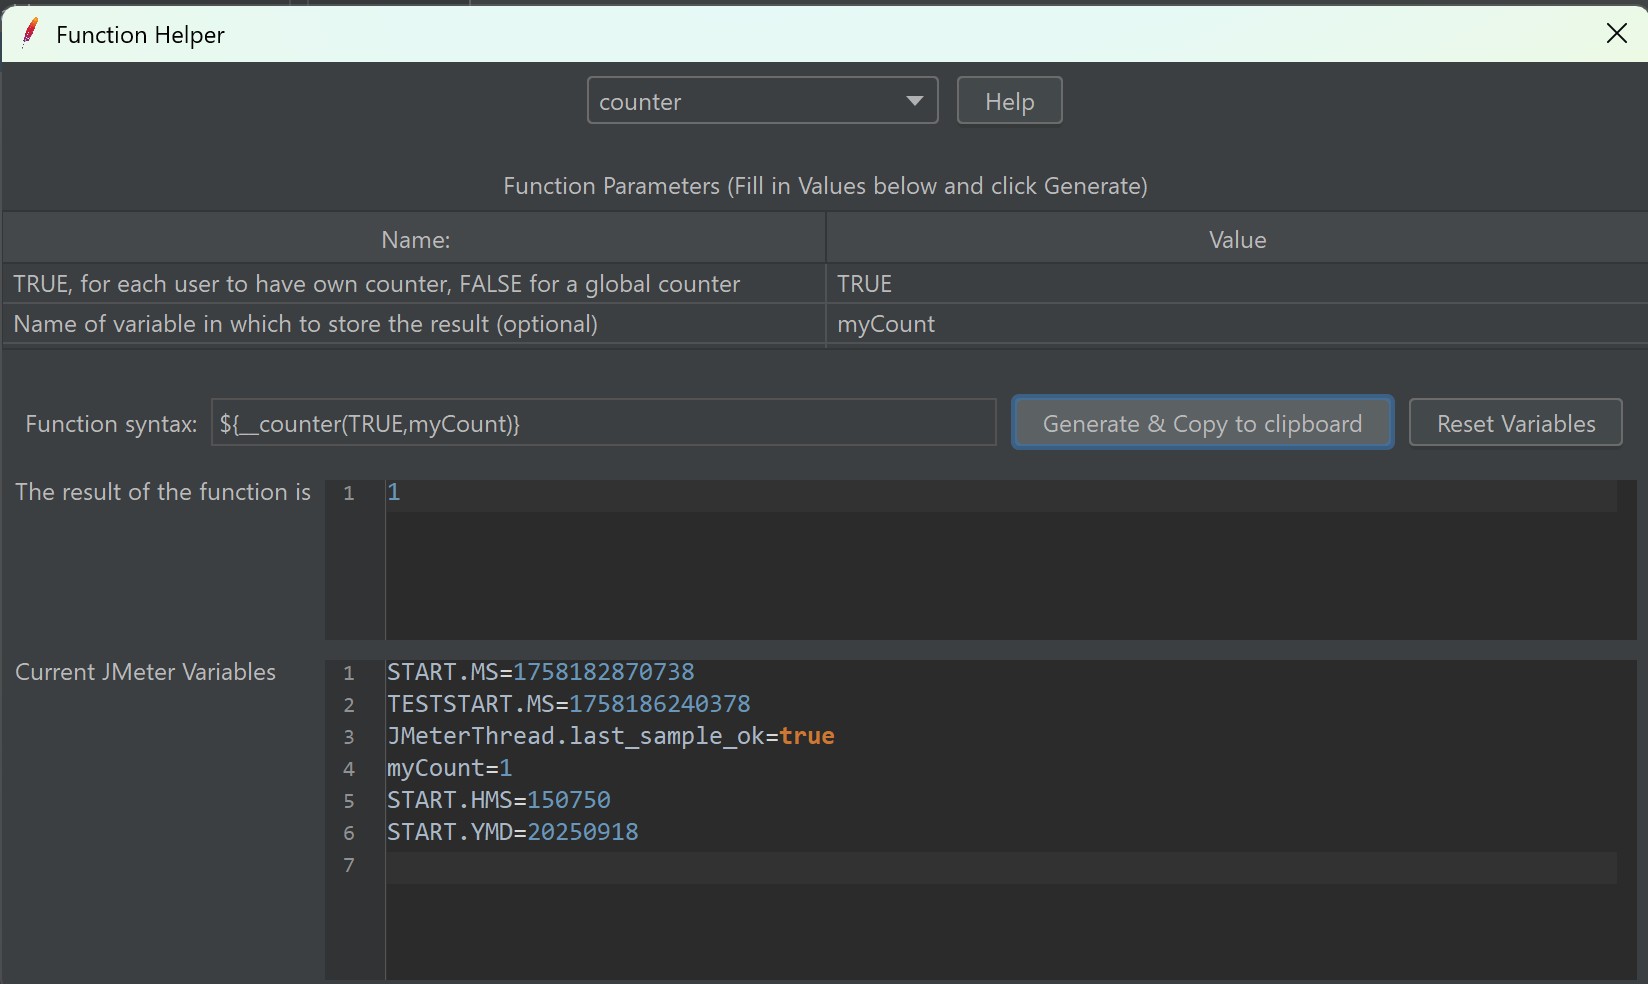Click the Value column header
This screenshot has width=1648, height=984.
coord(1237,240)
